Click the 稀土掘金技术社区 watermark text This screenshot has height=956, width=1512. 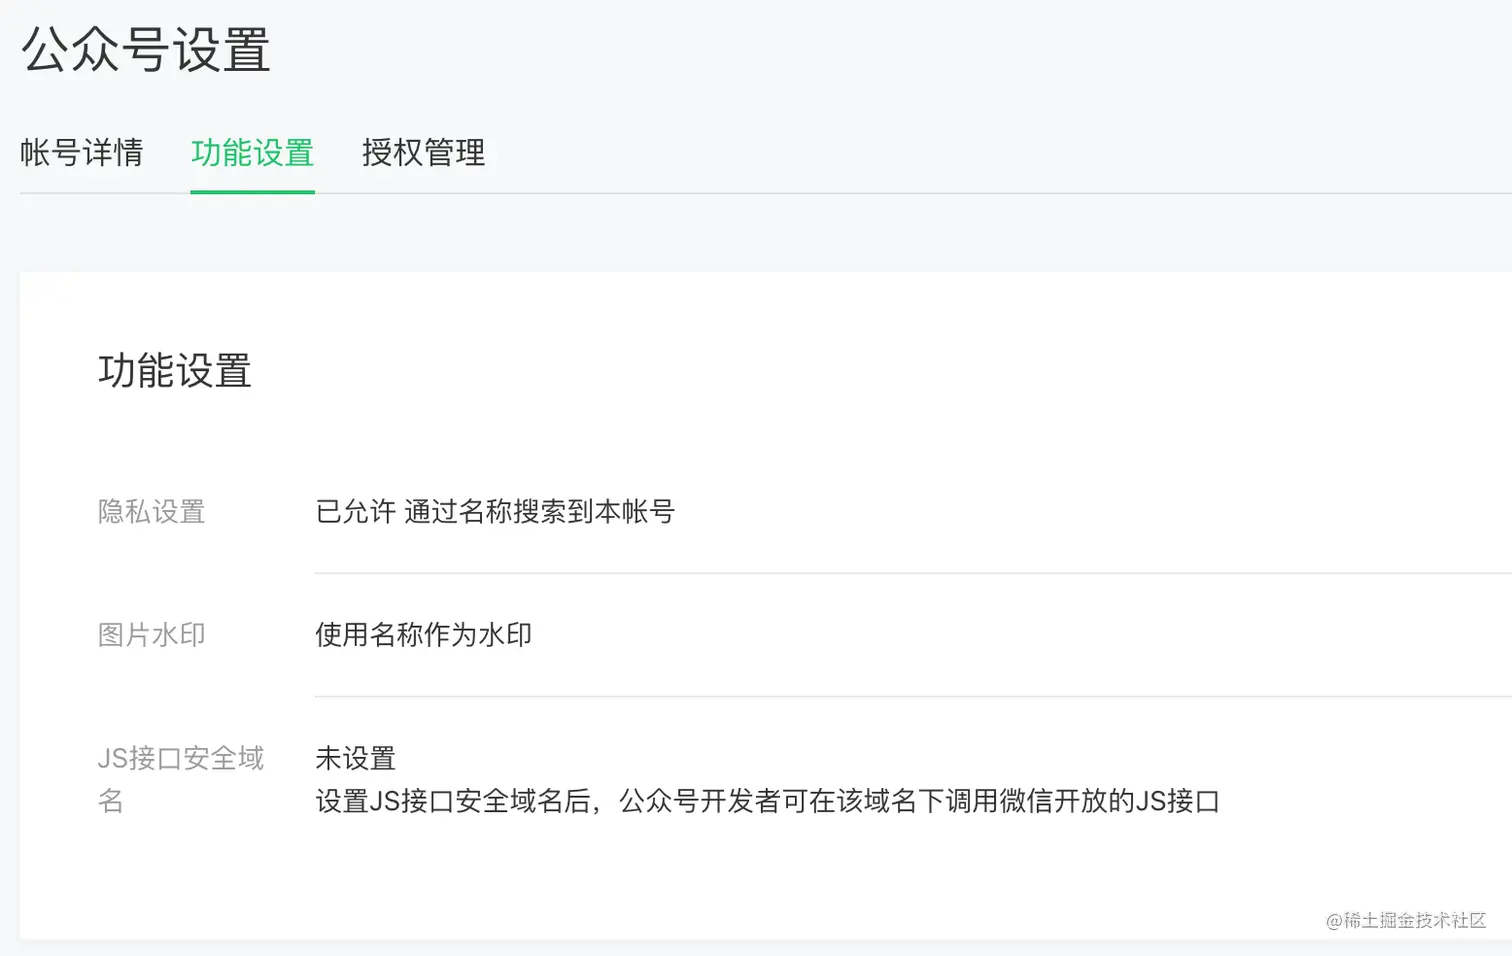click(1406, 920)
